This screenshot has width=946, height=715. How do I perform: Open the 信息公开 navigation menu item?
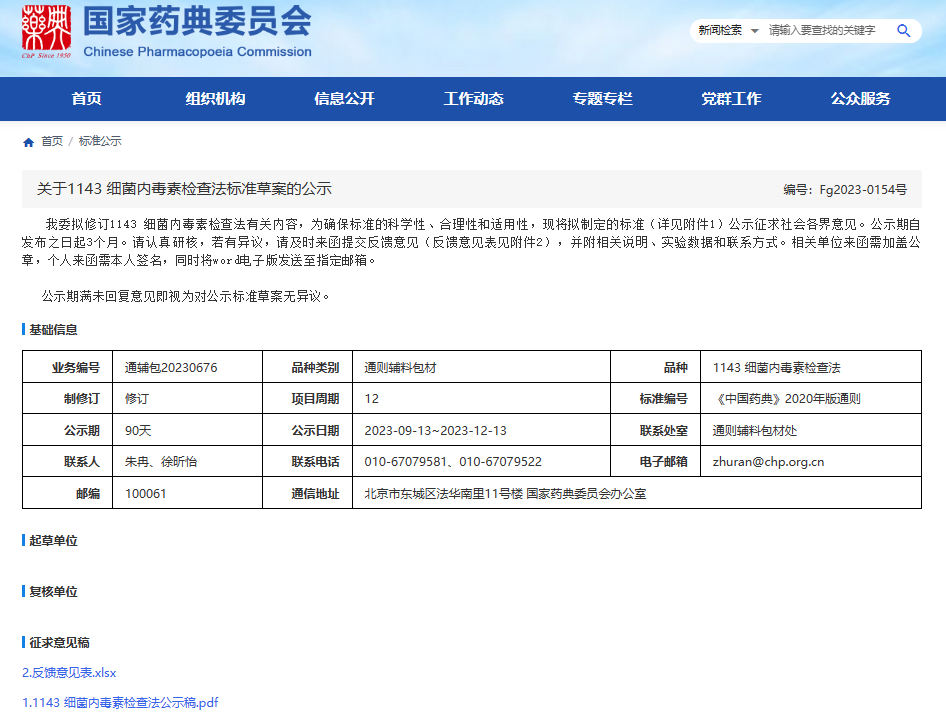[344, 99]
